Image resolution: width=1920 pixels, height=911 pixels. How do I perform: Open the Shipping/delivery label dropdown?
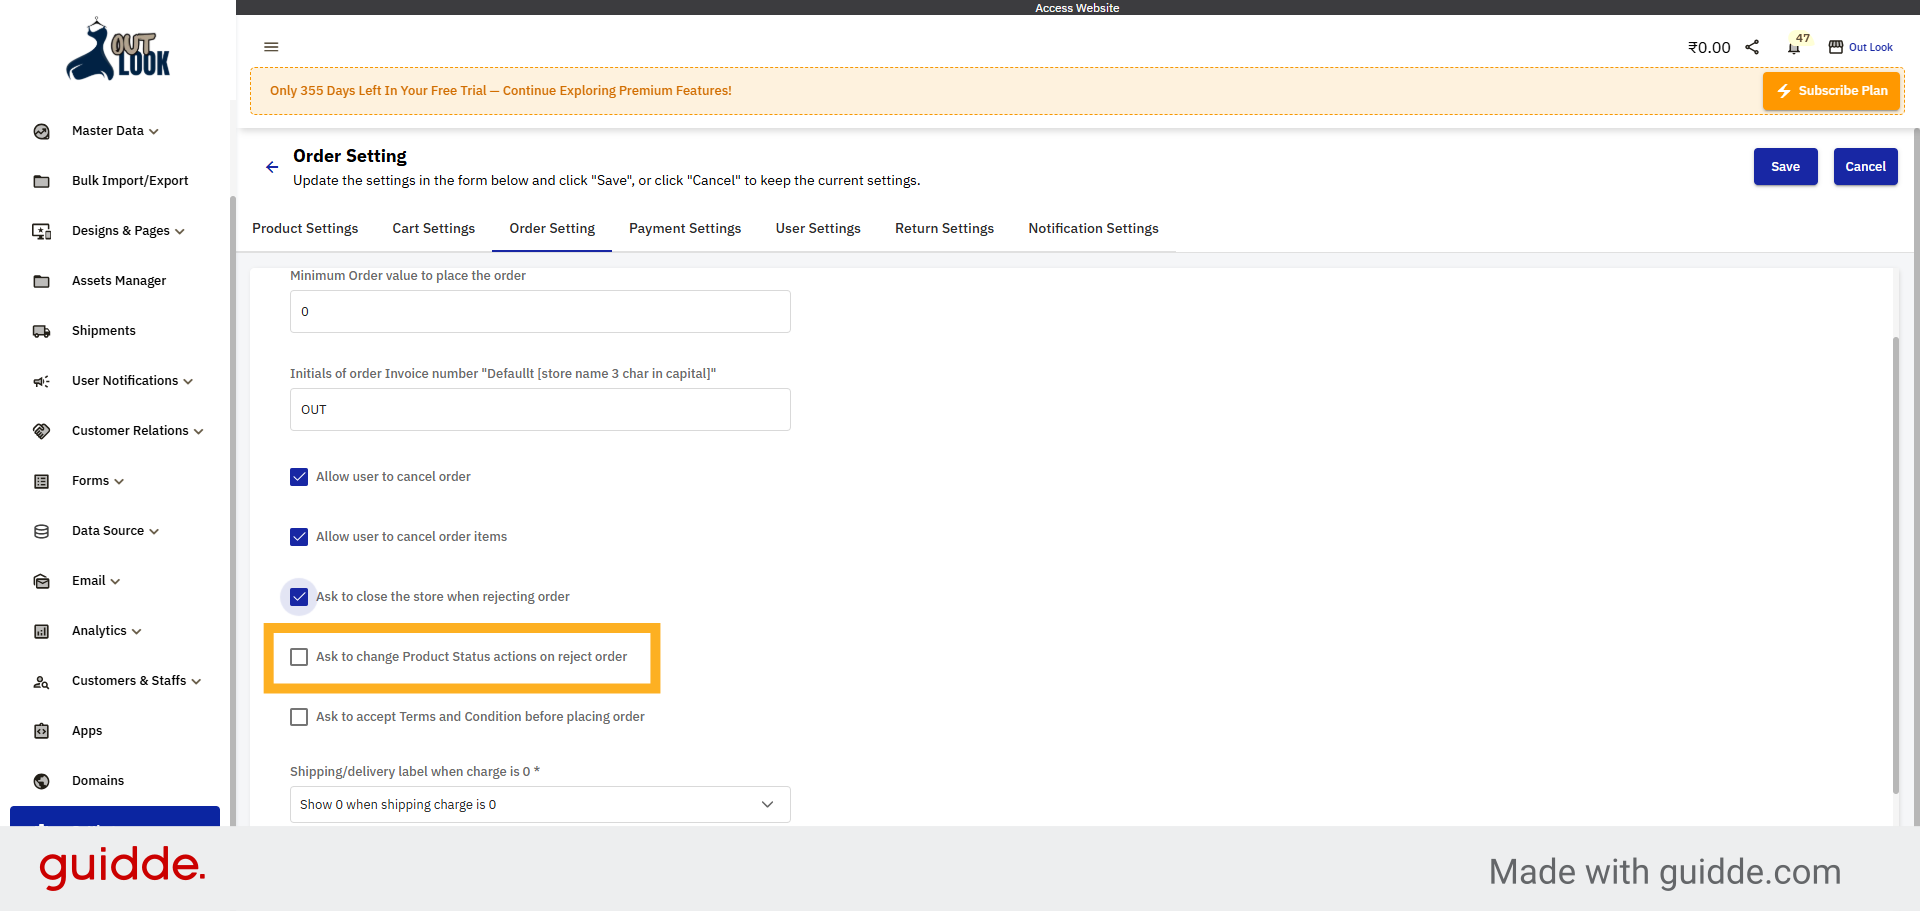[x=539, y=804]
